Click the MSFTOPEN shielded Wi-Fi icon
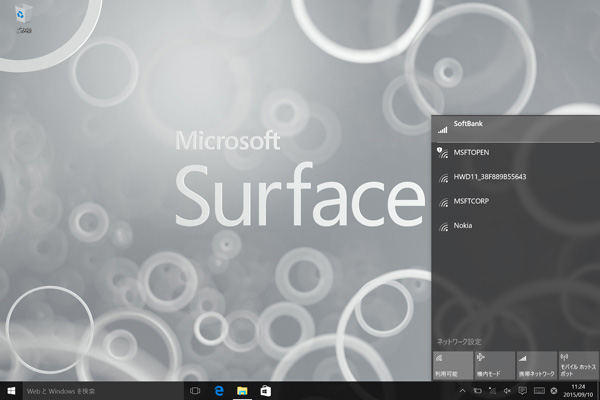The width and height of the screenshot is (600, 400). [442, 153]
